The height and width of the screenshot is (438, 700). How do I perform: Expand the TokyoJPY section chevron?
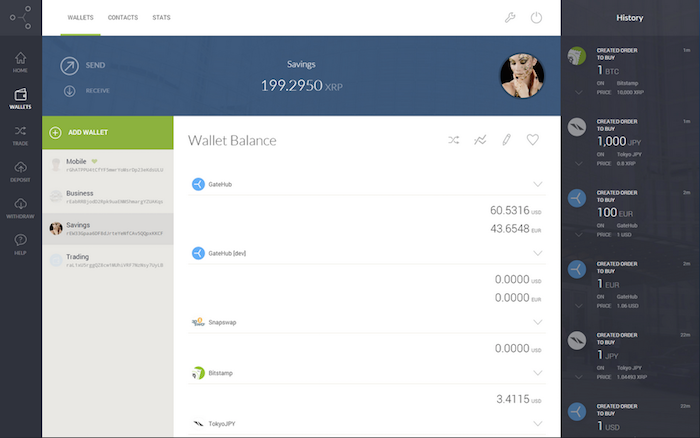[x=538, y=423]
